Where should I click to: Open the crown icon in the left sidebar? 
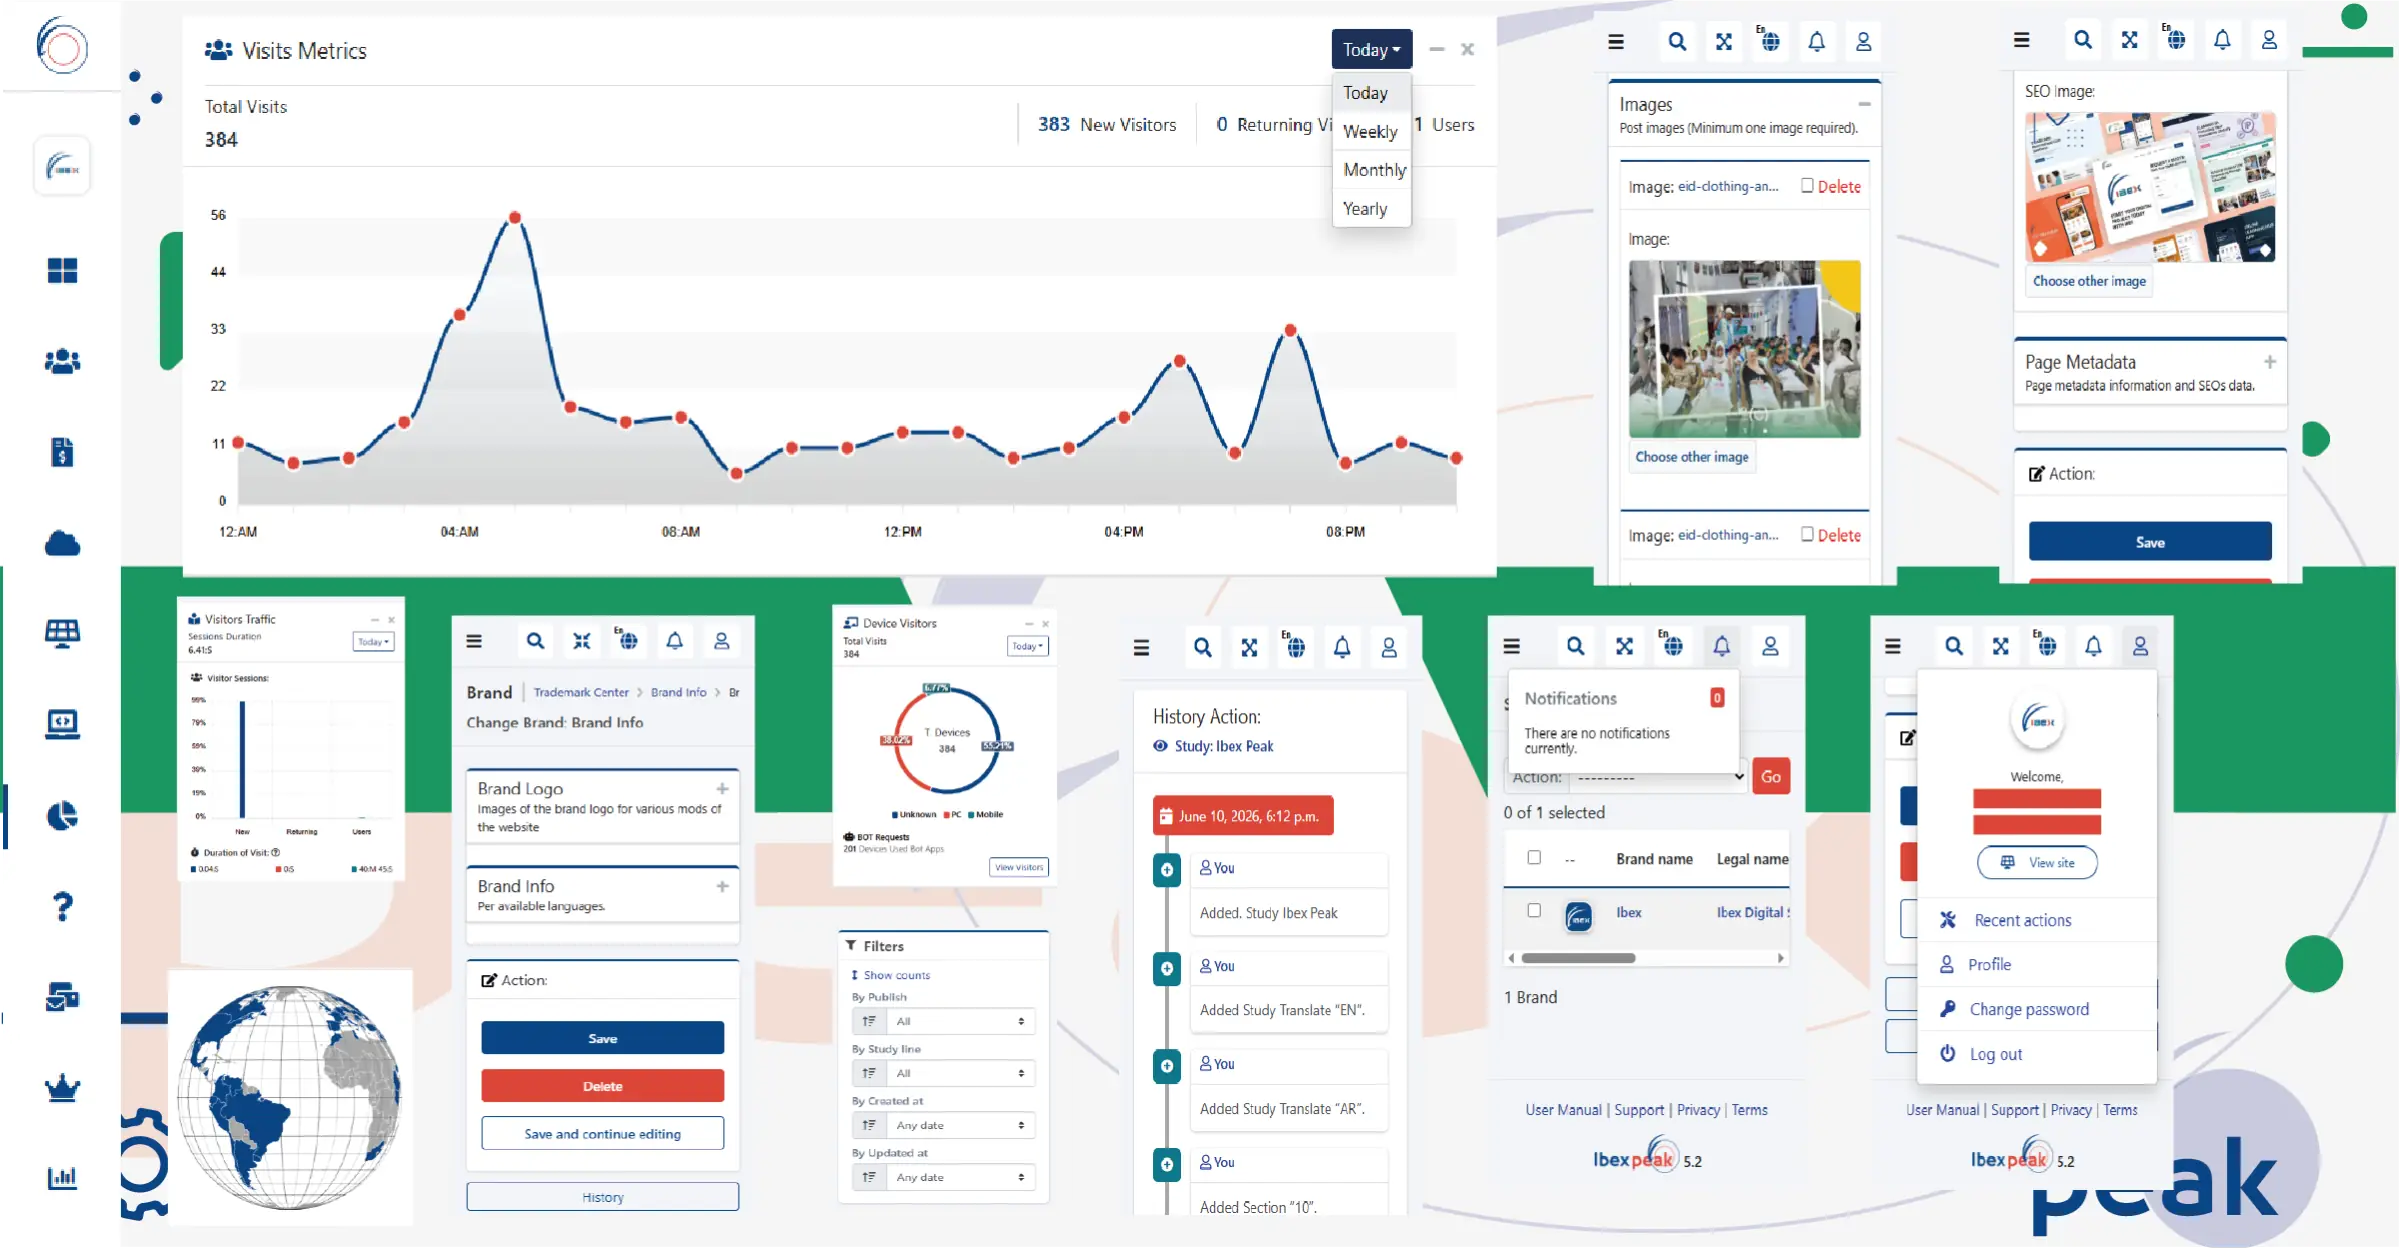point(62,1087)
